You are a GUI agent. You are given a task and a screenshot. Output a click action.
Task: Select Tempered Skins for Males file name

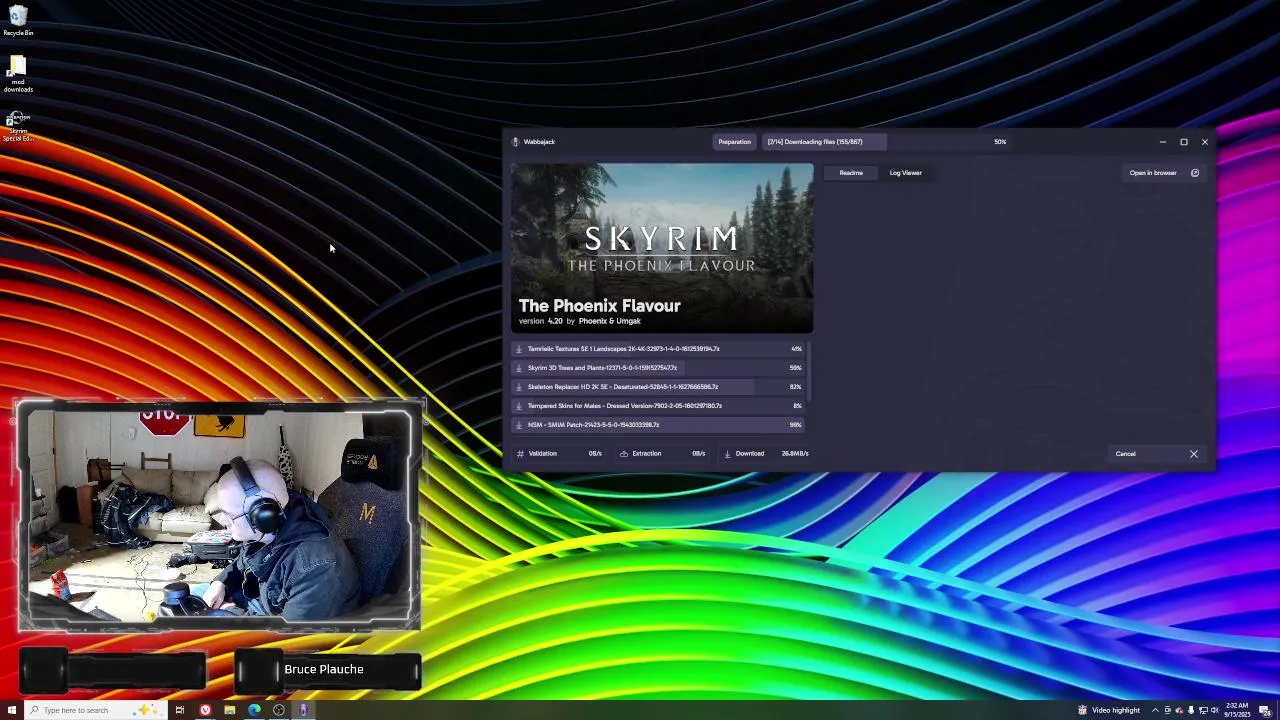625,406
